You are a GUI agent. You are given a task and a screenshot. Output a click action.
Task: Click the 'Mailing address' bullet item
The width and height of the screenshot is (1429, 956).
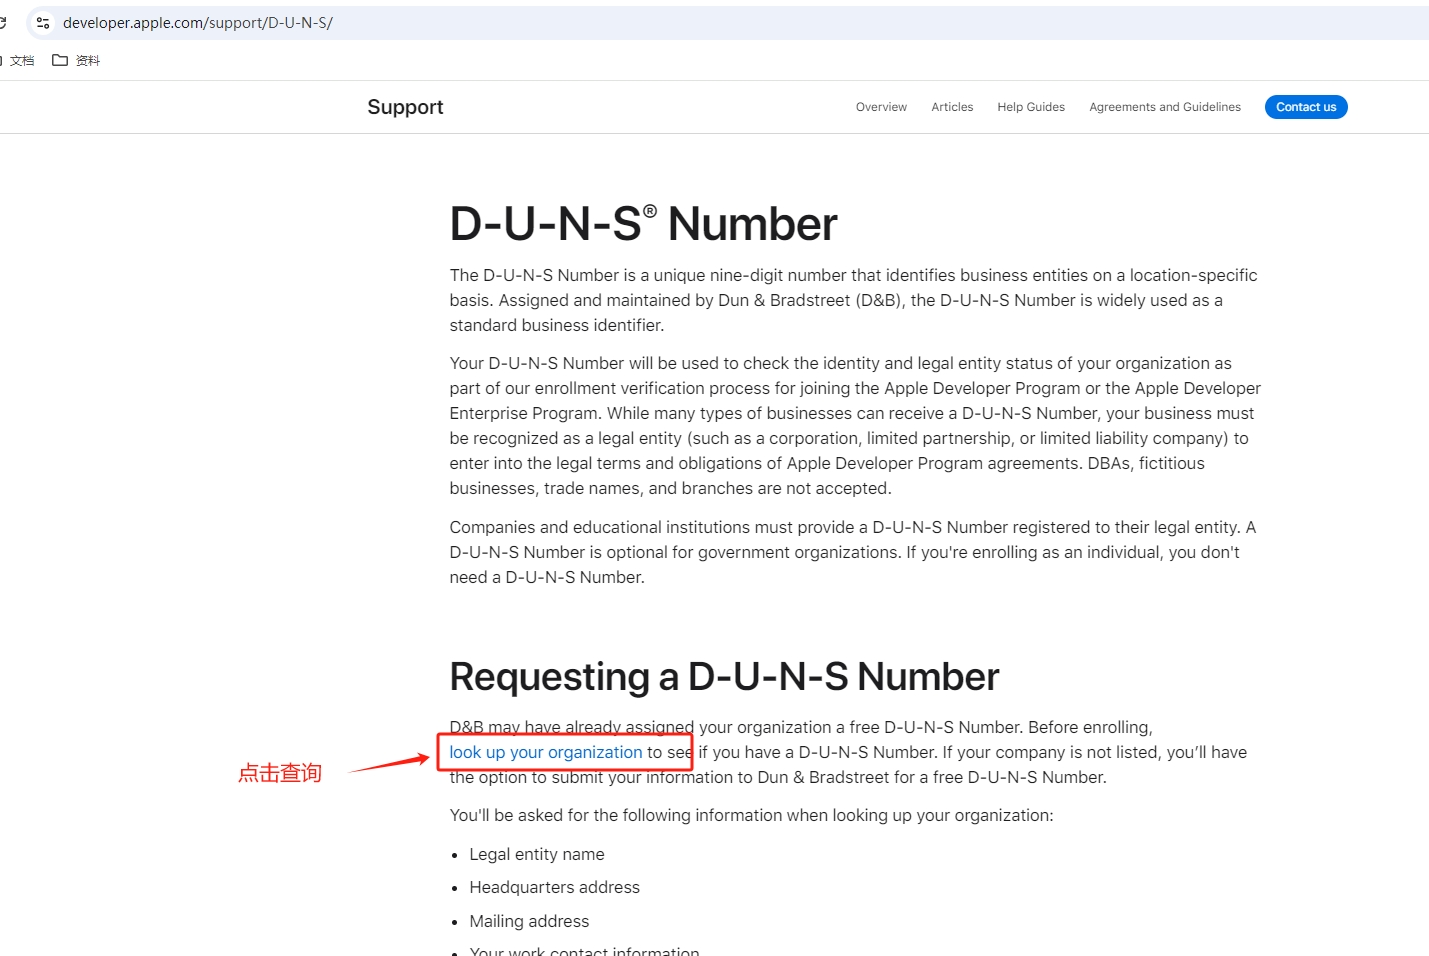(x=529, y=921)
